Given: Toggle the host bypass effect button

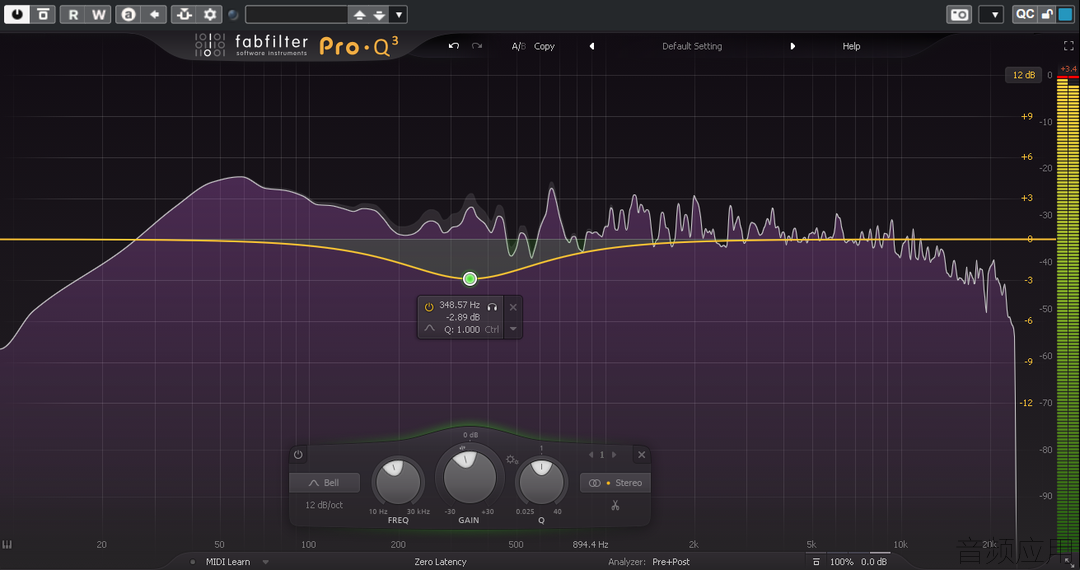Looking at the screenshot, I should [43, 14].
